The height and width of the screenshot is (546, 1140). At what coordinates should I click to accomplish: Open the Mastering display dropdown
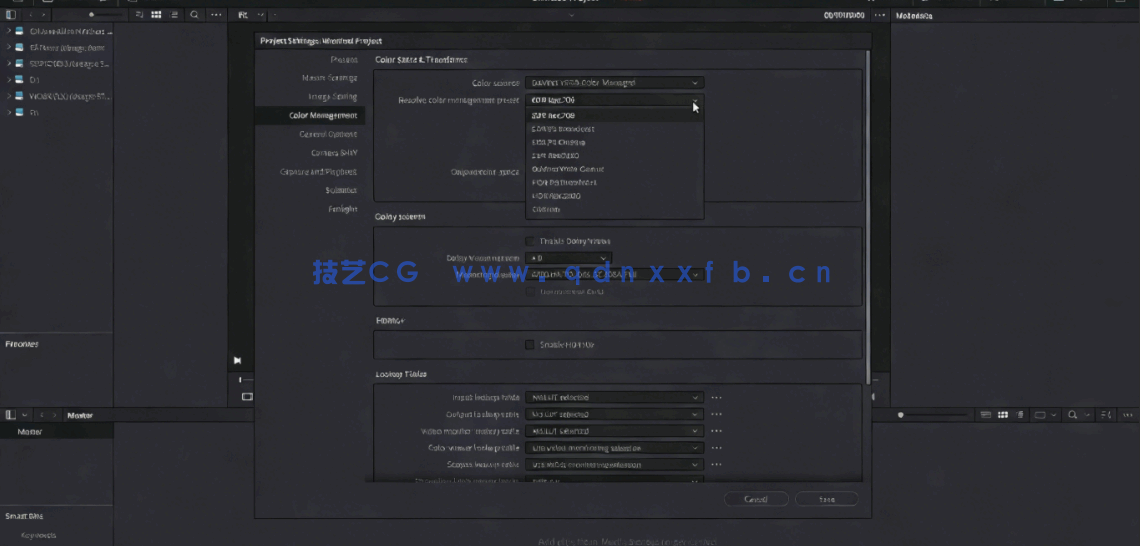coord(614,275)
